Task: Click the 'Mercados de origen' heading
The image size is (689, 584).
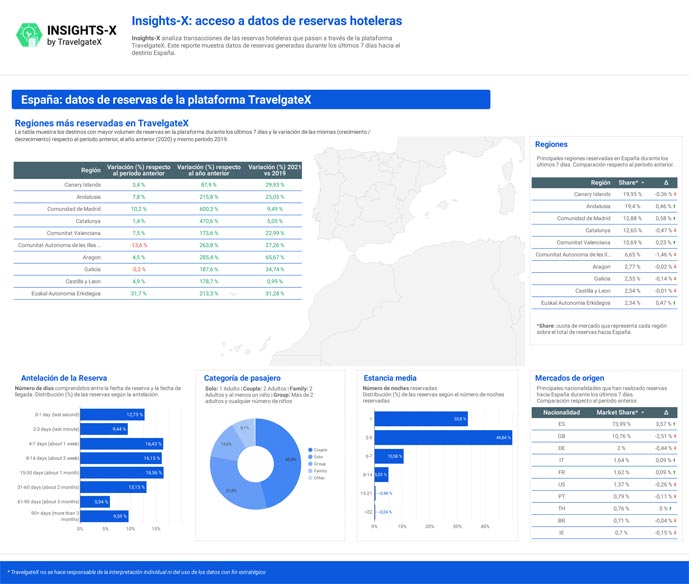Action: (x=569, y=378)
